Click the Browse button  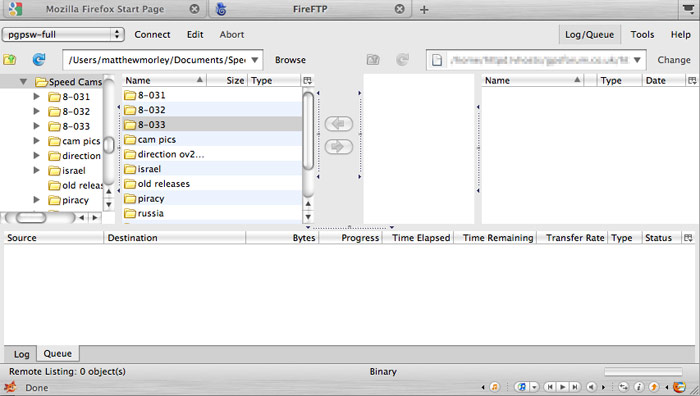pyautogui.click(x=290, y=60)
